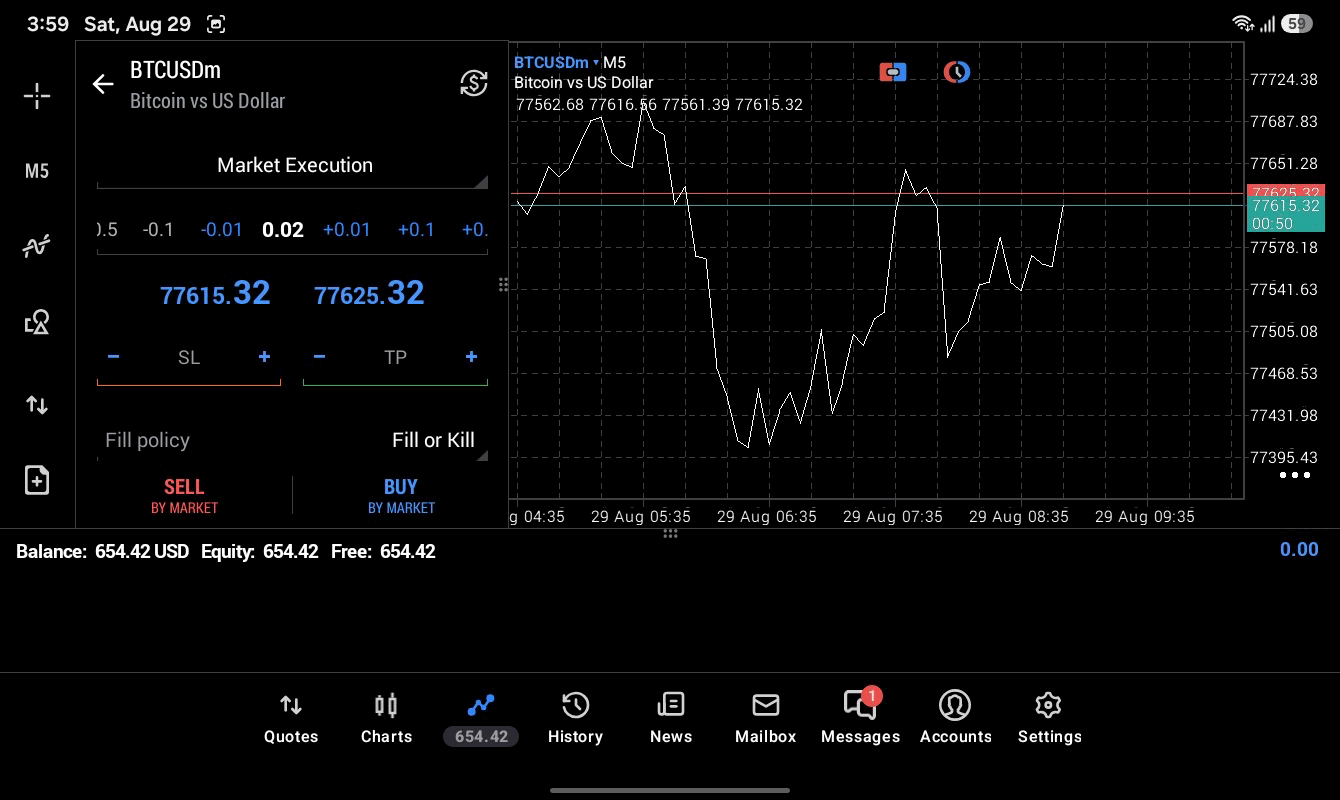
Task: Tap the red-blue one-click trading icon
Action: click(893, 72)
